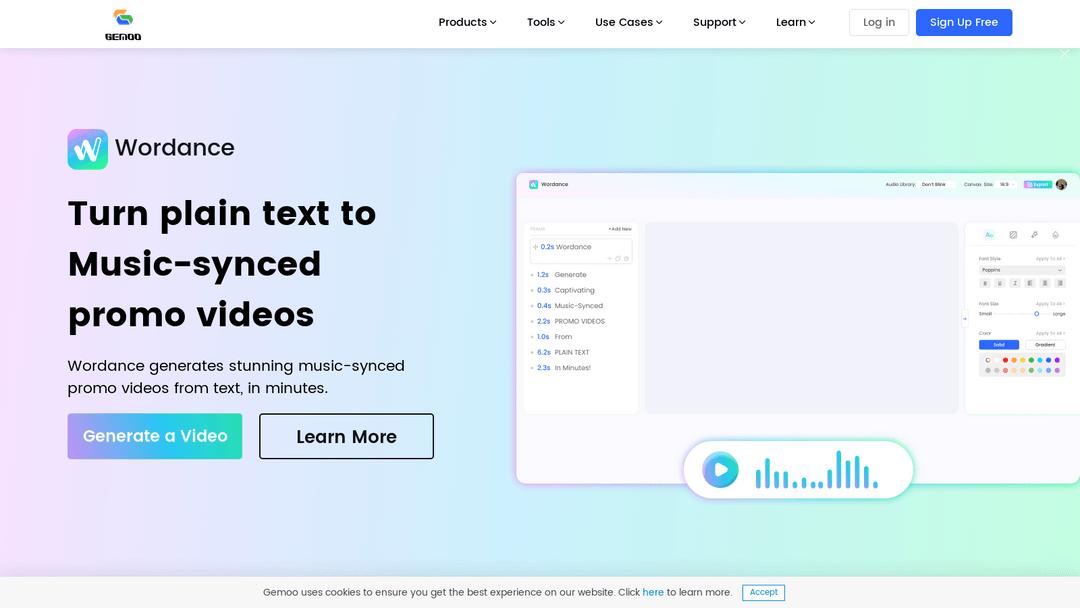
Task: Click the Log in button
Action: tap(879, 22)
